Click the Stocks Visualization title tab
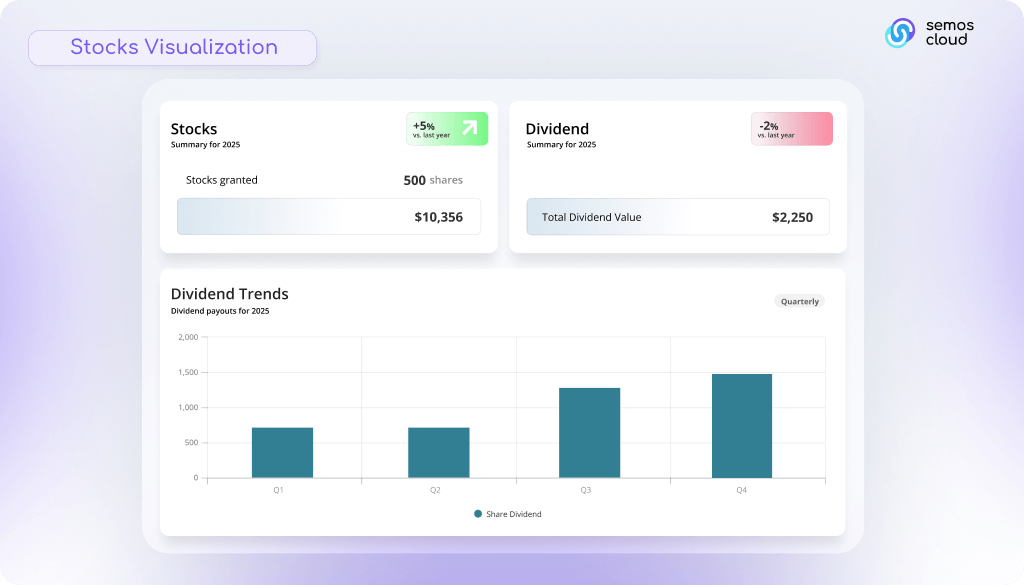The height and width of the screenshot is (585, 1024). click(x=173, y=48)
